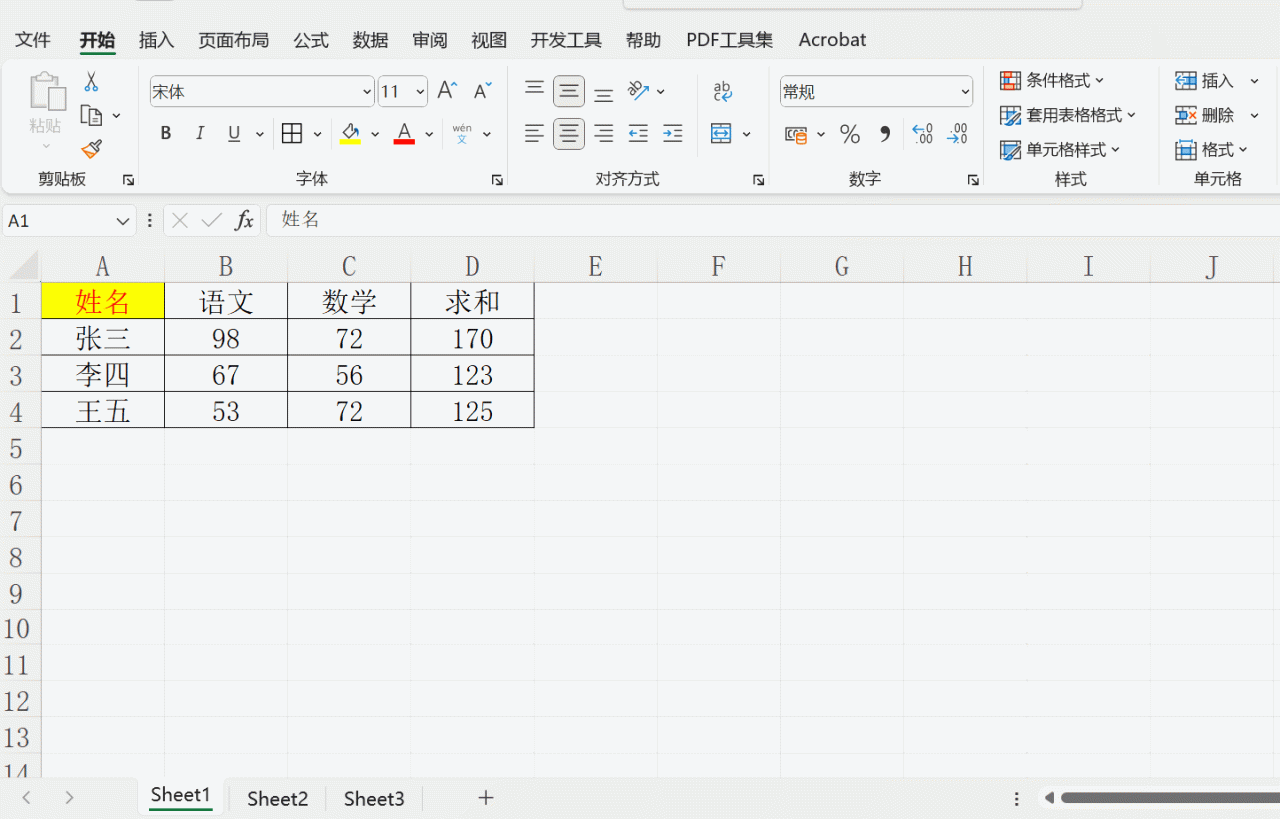Align cell text to the right
Screen dimensions: 1280x819
pos(603,133)
